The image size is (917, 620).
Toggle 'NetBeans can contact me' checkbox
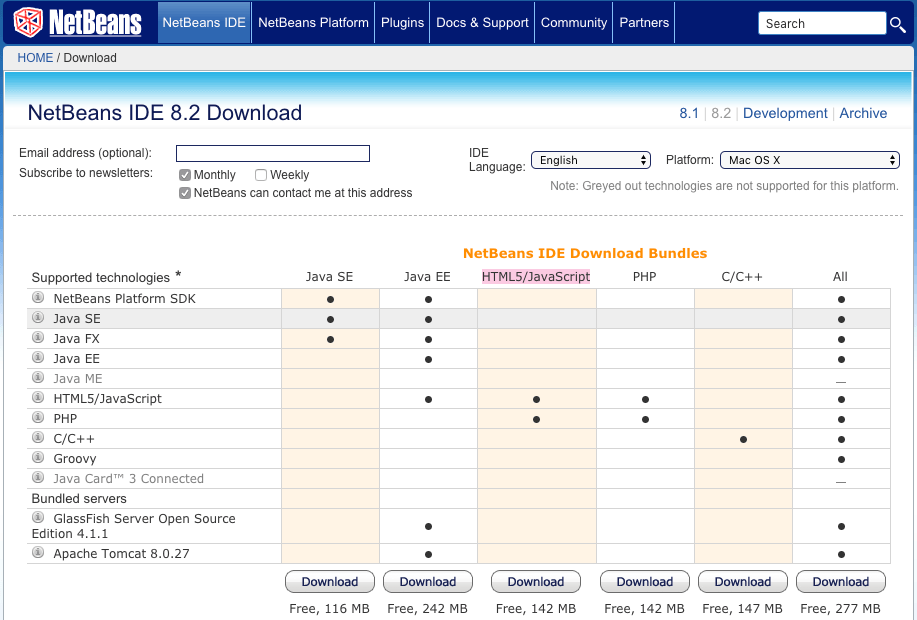coord(185,193)
